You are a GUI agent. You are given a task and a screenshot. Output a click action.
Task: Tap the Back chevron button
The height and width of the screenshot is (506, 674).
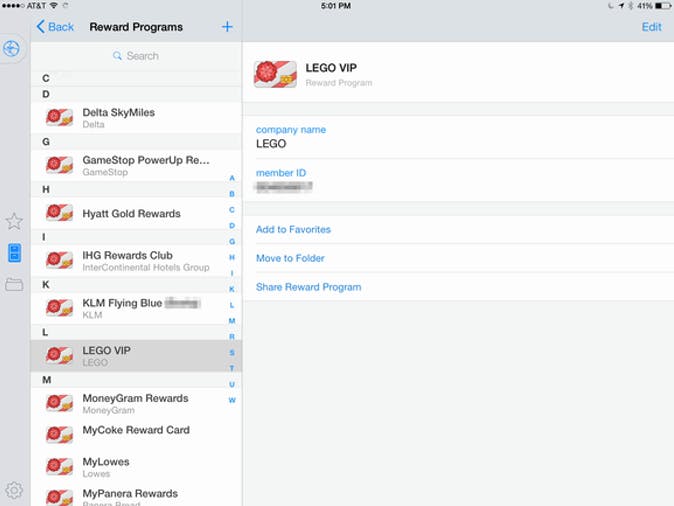[x=55, y=27]
